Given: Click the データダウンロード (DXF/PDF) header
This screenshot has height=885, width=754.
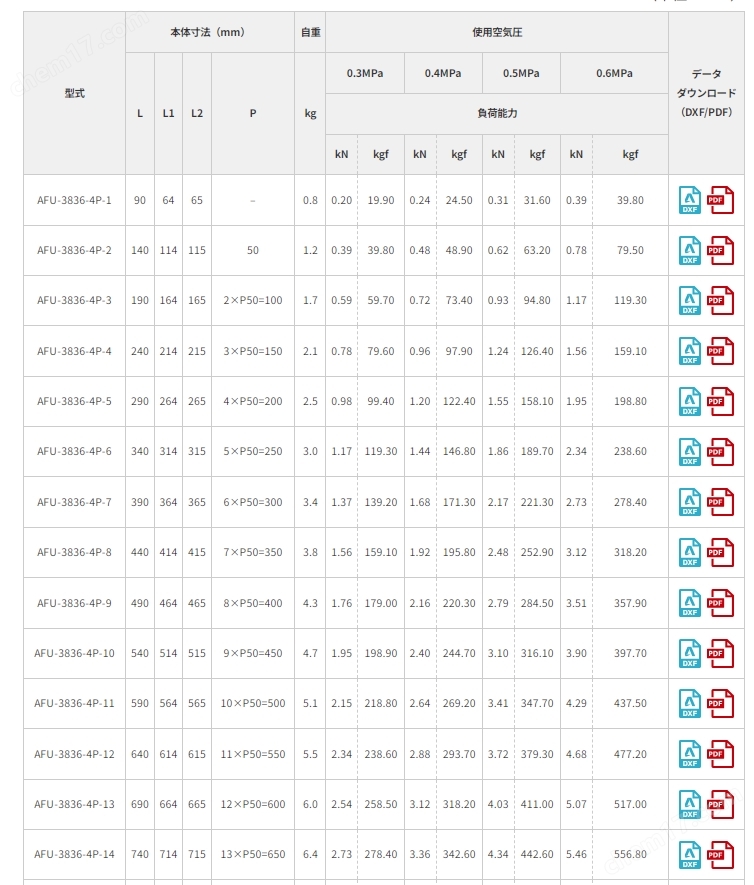Looking at the screenshot, I should click(x=707, y=93).
